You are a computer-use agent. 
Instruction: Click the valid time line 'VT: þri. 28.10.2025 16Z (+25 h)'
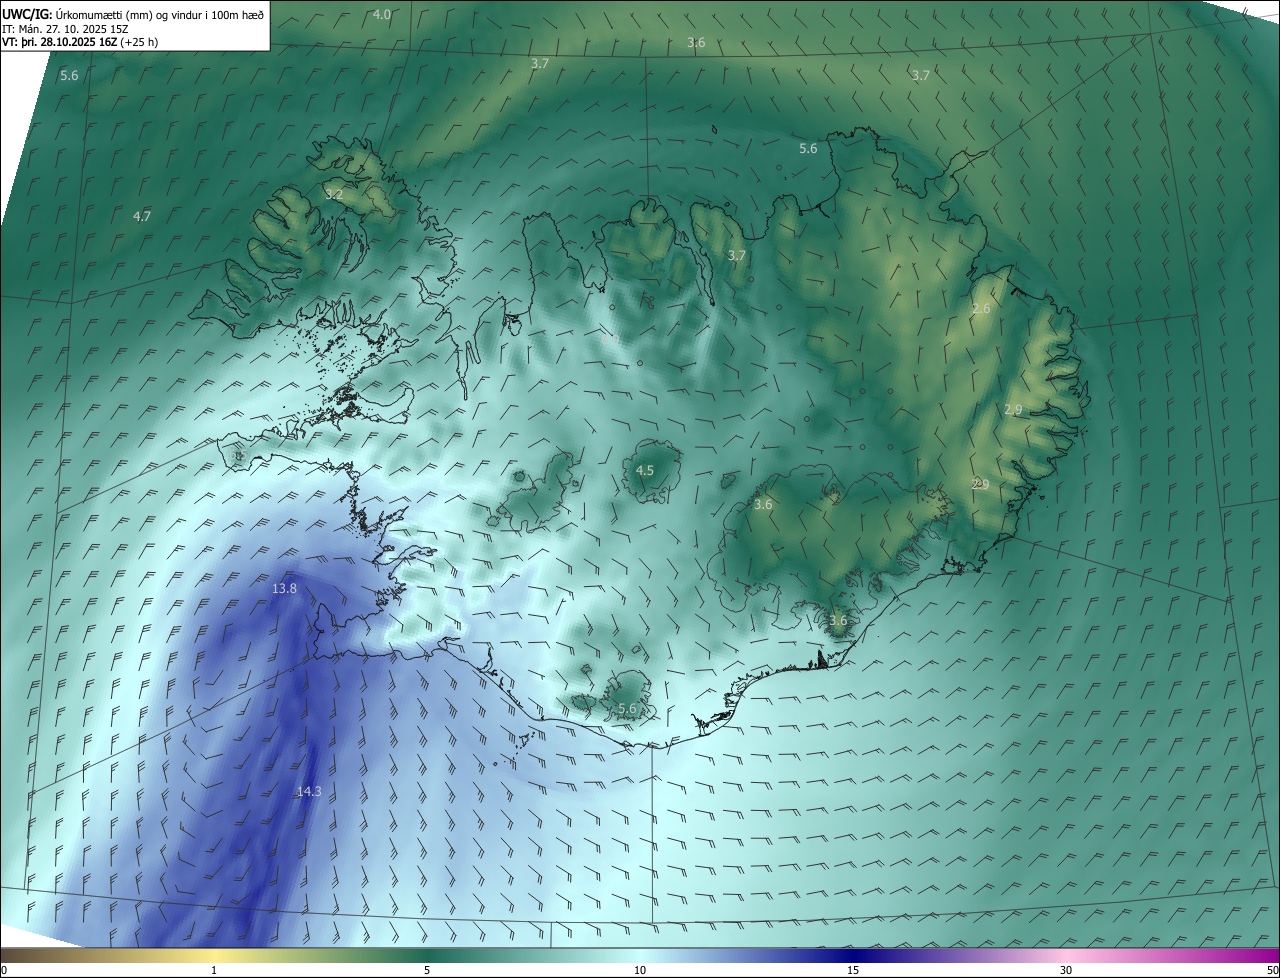click(81, 42)
